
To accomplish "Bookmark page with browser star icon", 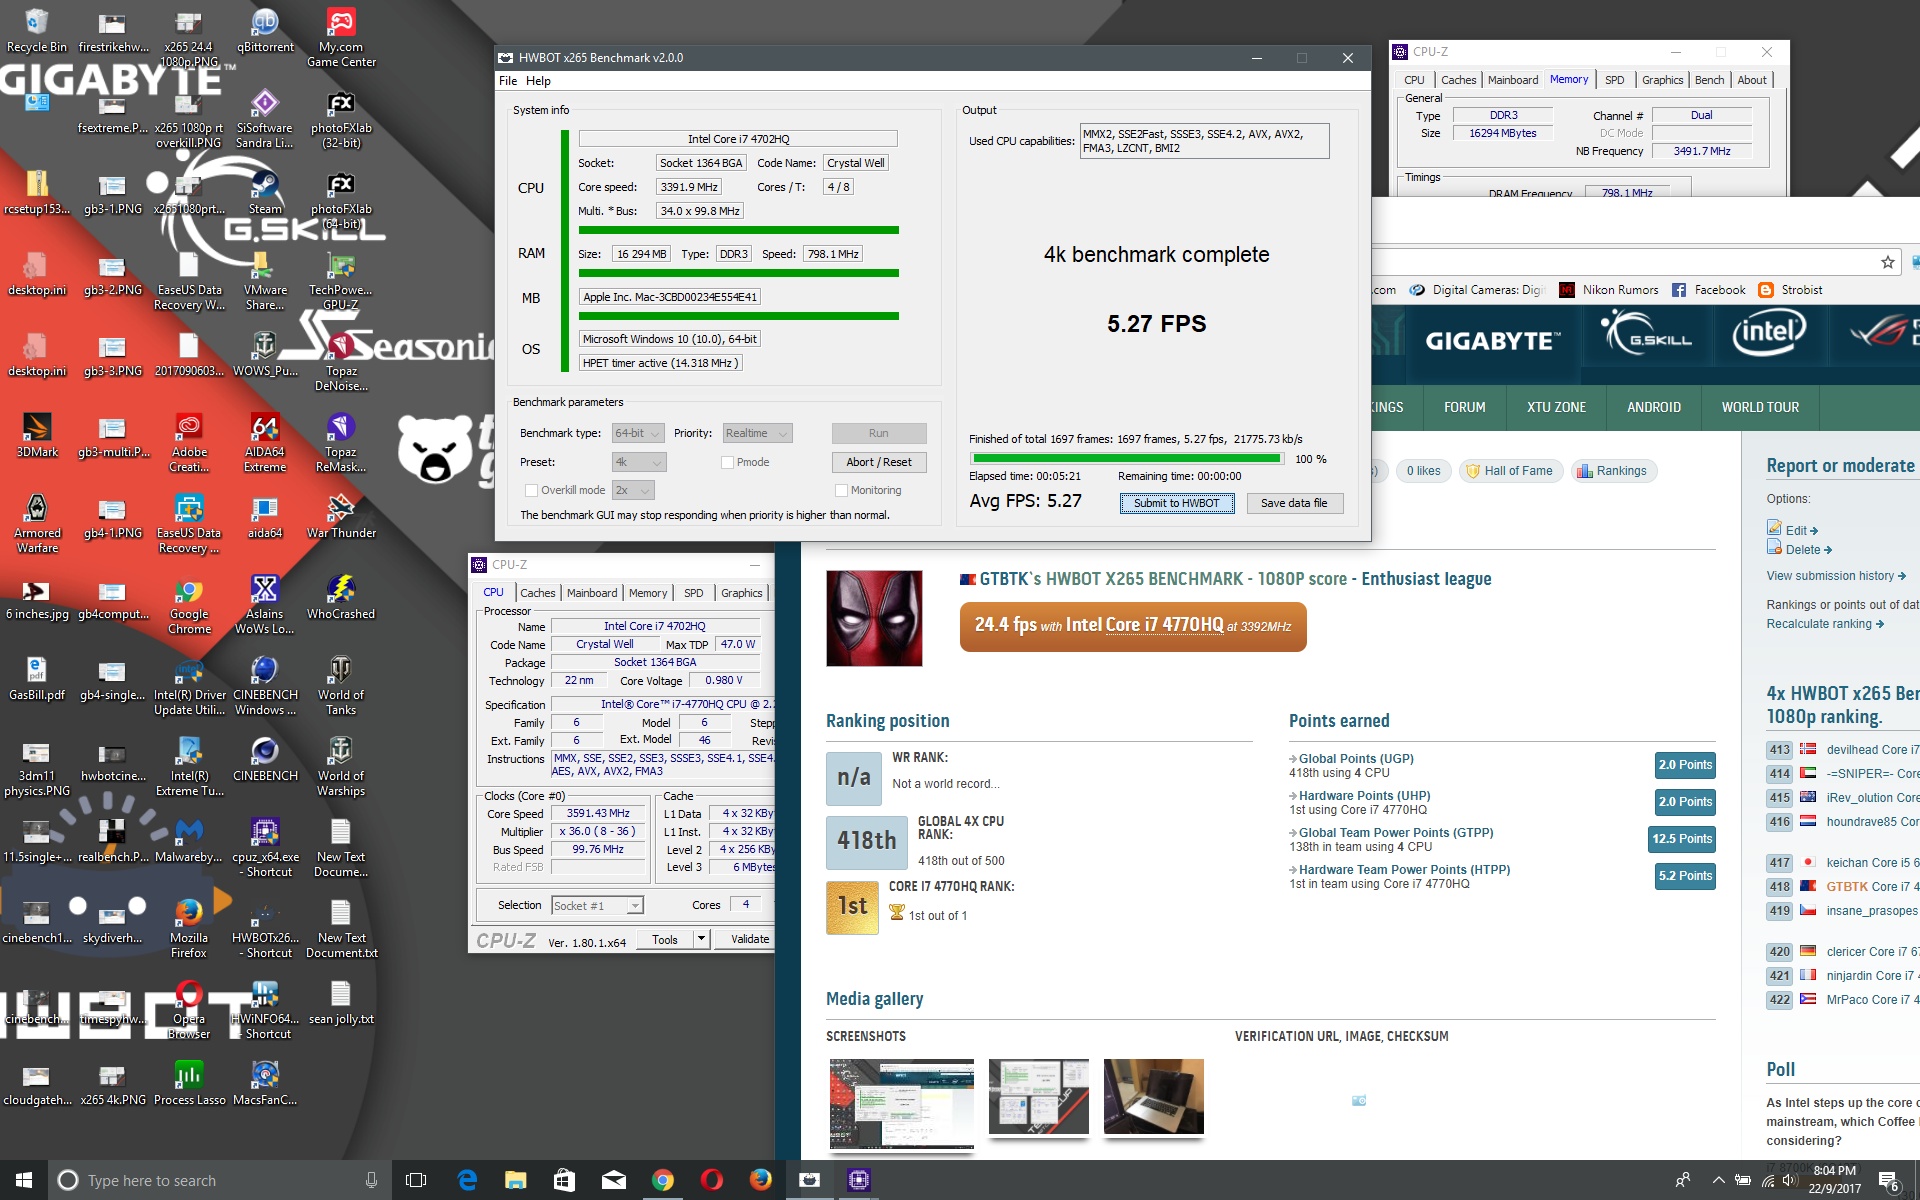I will (1888, 262).
